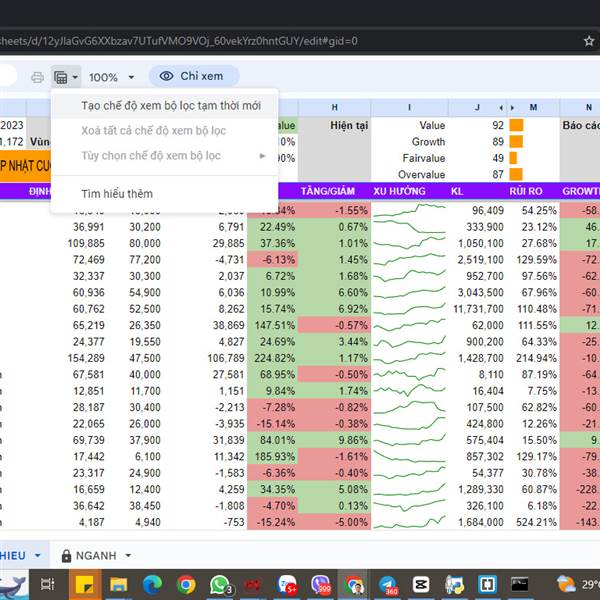Open the terminal from the taskbar

[519, 584]
